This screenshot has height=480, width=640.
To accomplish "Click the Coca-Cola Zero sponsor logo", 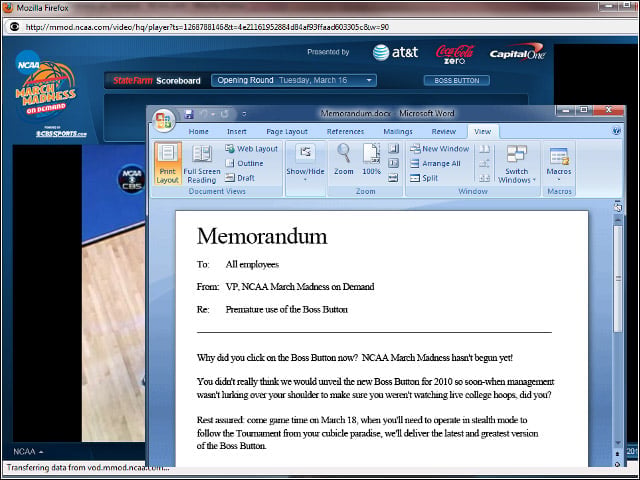I will click(454, 54).
